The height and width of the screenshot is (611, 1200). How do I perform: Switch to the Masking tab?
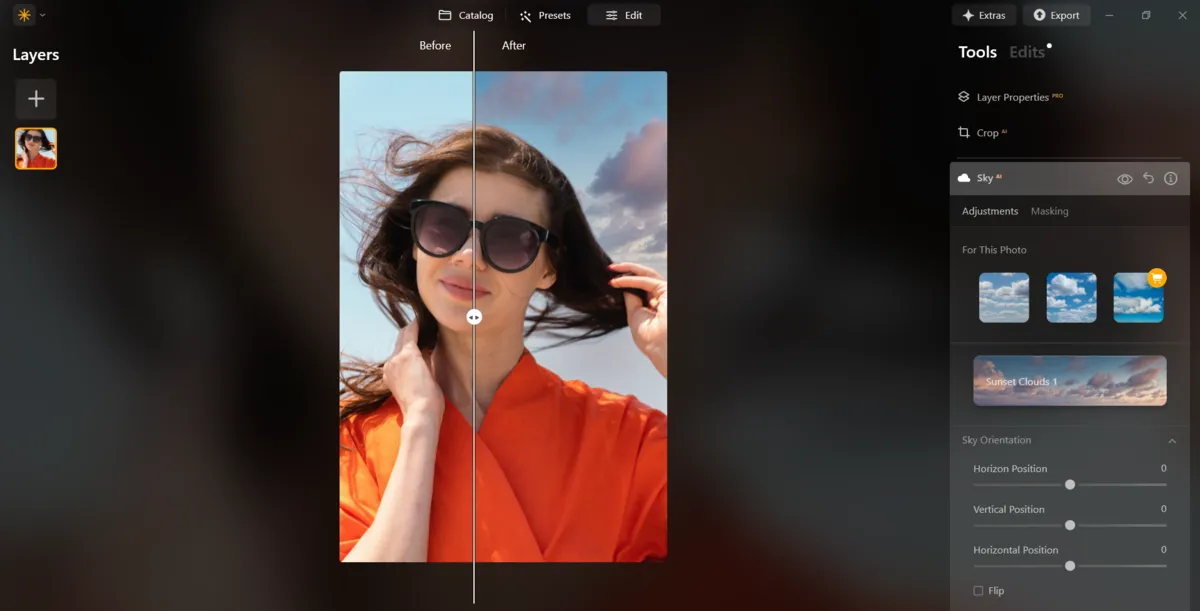click(x=1050, y=211)
